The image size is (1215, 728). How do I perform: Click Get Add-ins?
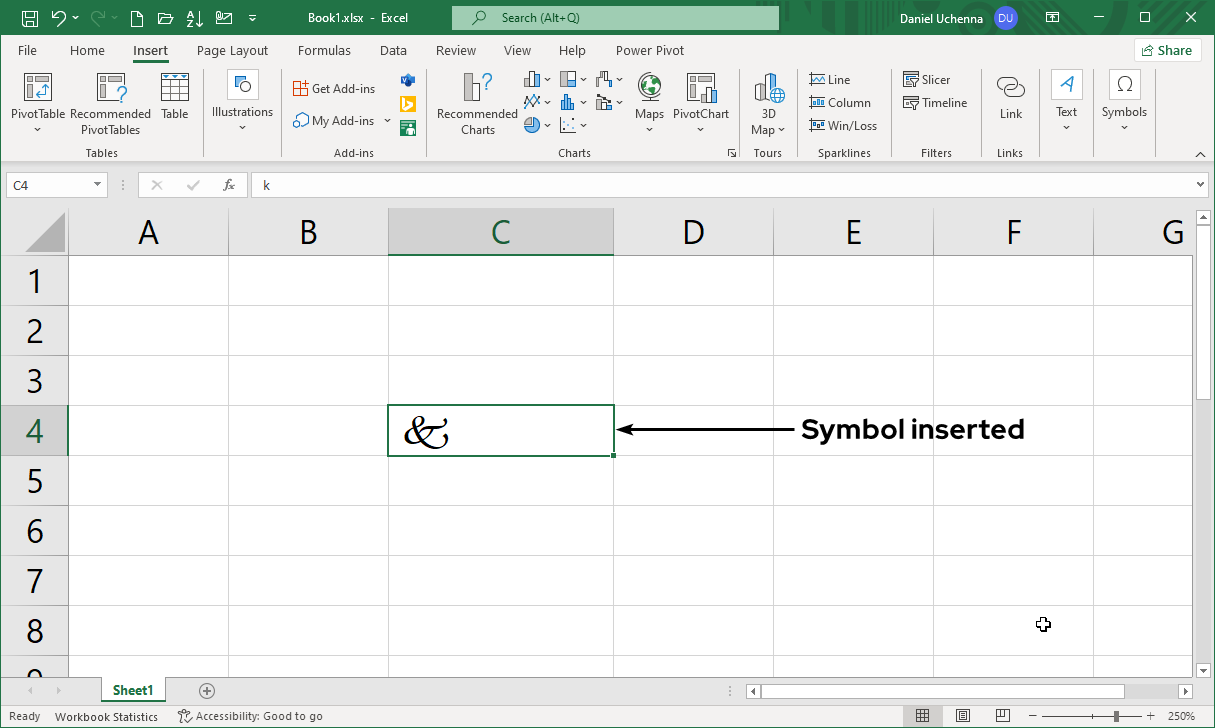(334, 89)
